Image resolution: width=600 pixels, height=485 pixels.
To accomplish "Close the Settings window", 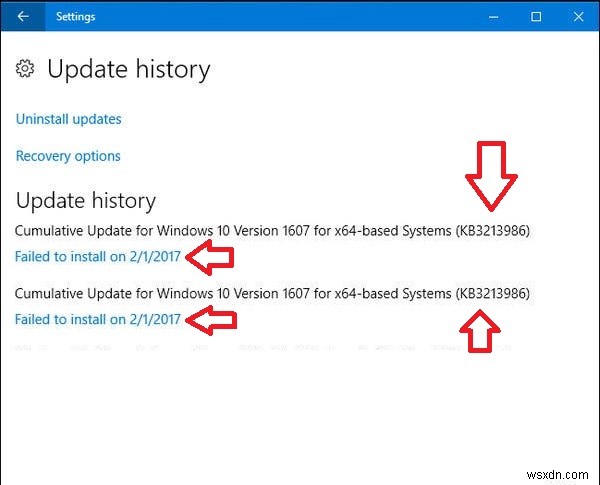I will pos(579,17).
